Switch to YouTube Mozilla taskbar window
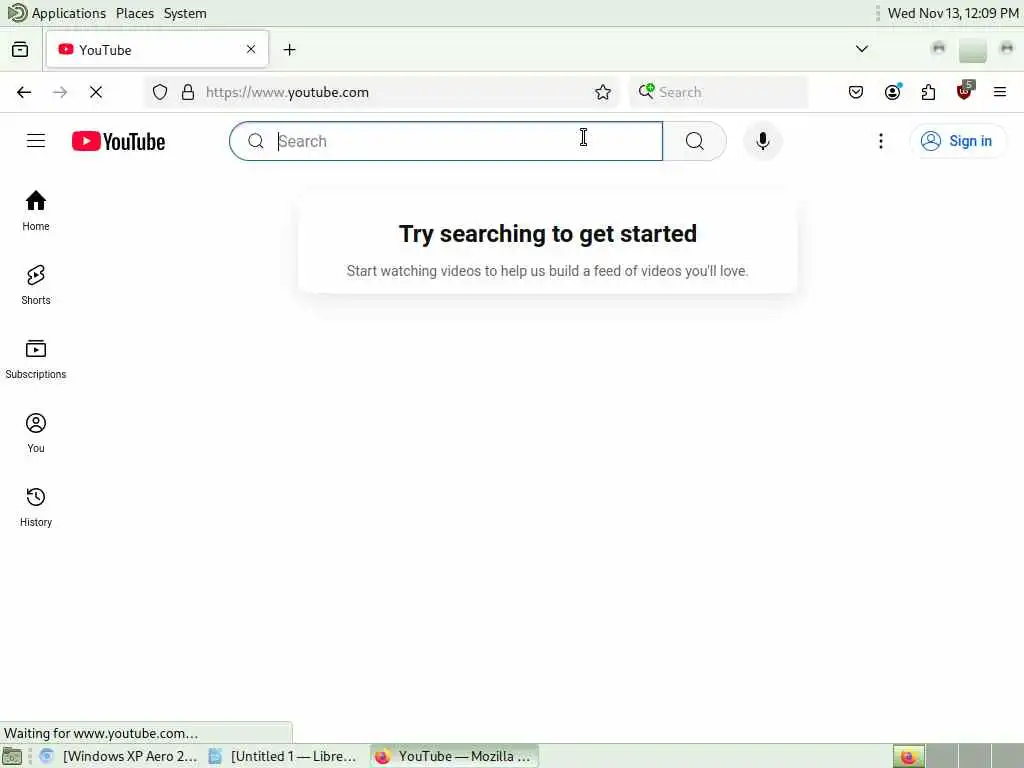Screen dimensions: 1024x768 455,756
